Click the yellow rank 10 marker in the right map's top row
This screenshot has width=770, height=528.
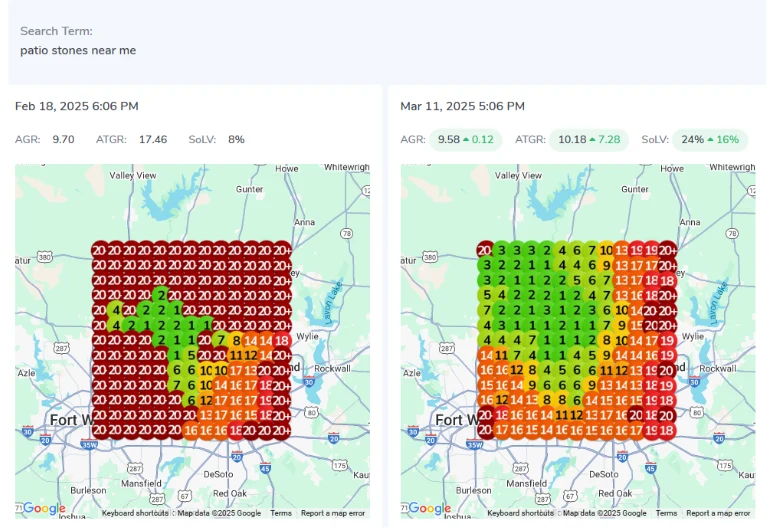pos(606,250)
